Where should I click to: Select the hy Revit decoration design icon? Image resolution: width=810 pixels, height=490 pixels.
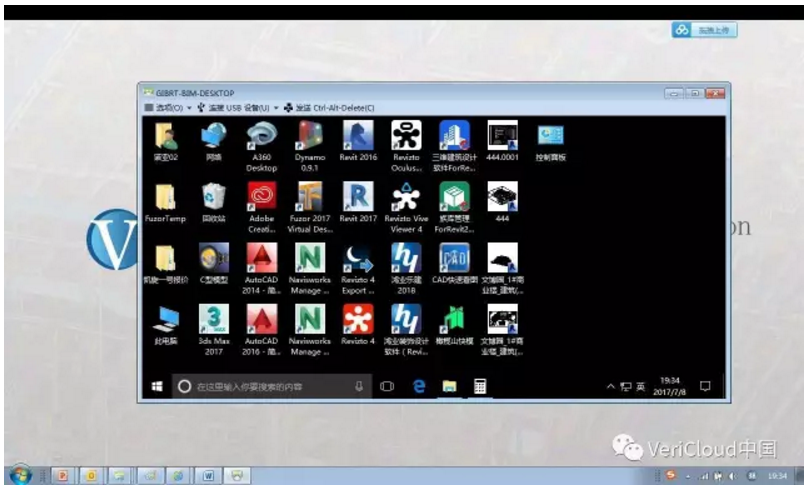tap(406, 330)
